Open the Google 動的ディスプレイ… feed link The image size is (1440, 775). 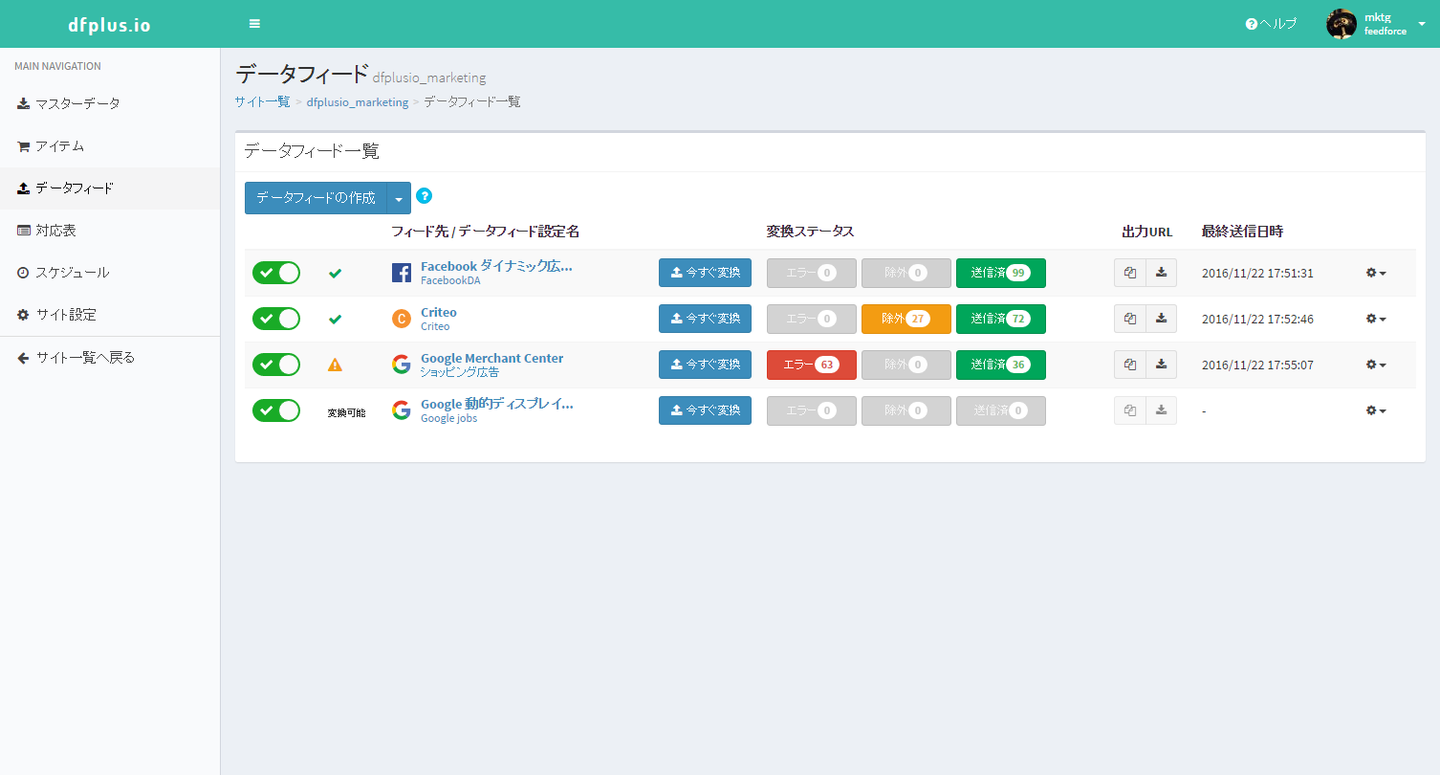pos(497,404)
